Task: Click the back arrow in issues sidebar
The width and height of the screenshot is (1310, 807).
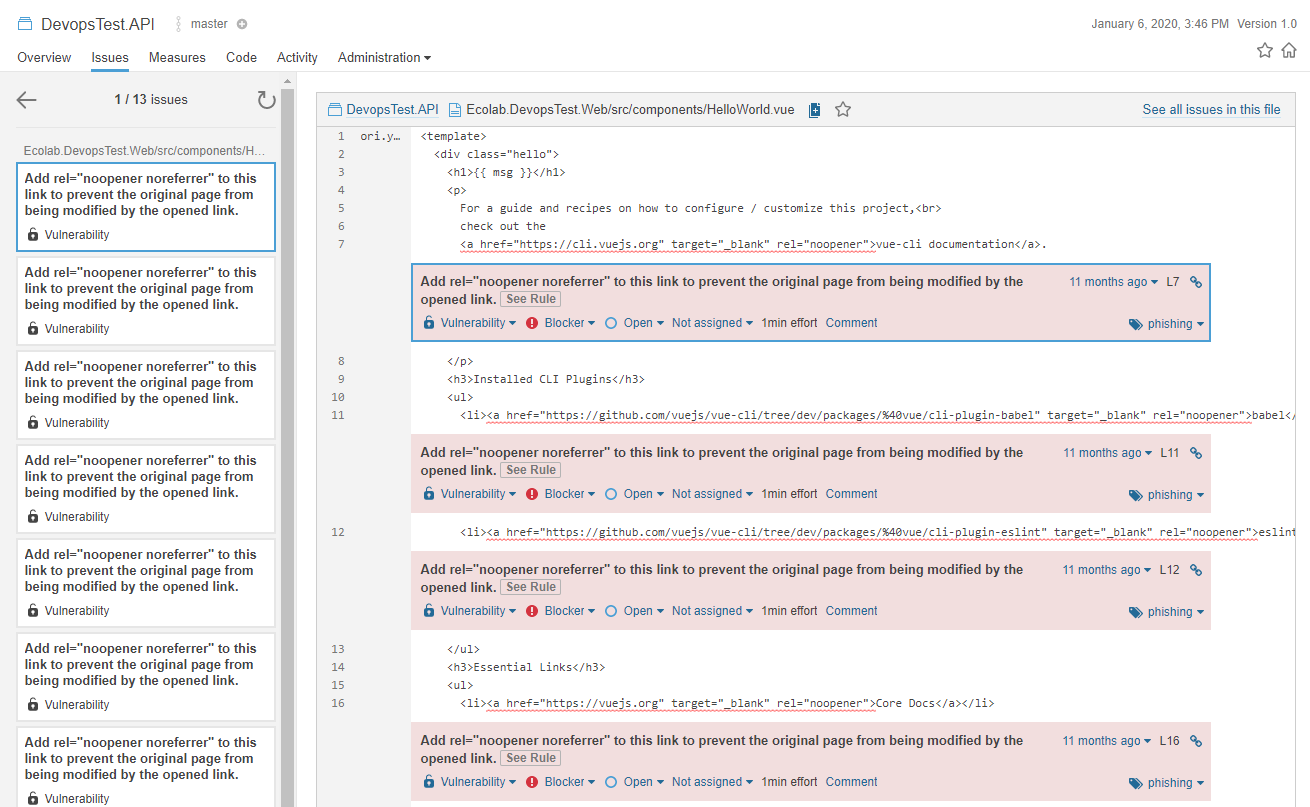Action: coord(27,100)
